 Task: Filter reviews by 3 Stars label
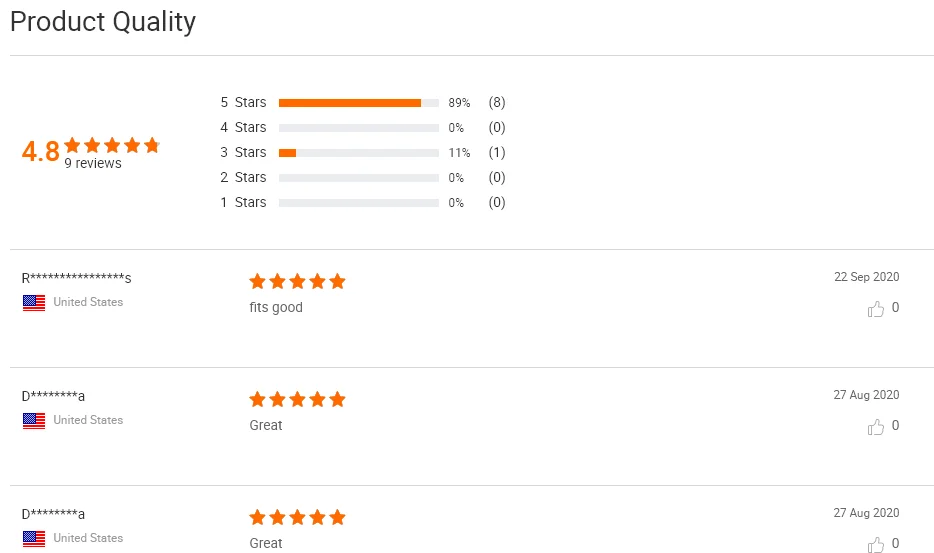243,152
